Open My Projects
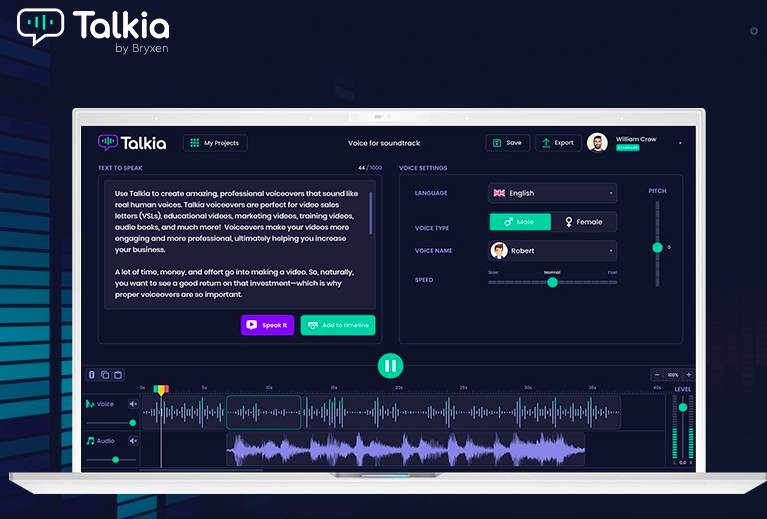 click(215, 143)
